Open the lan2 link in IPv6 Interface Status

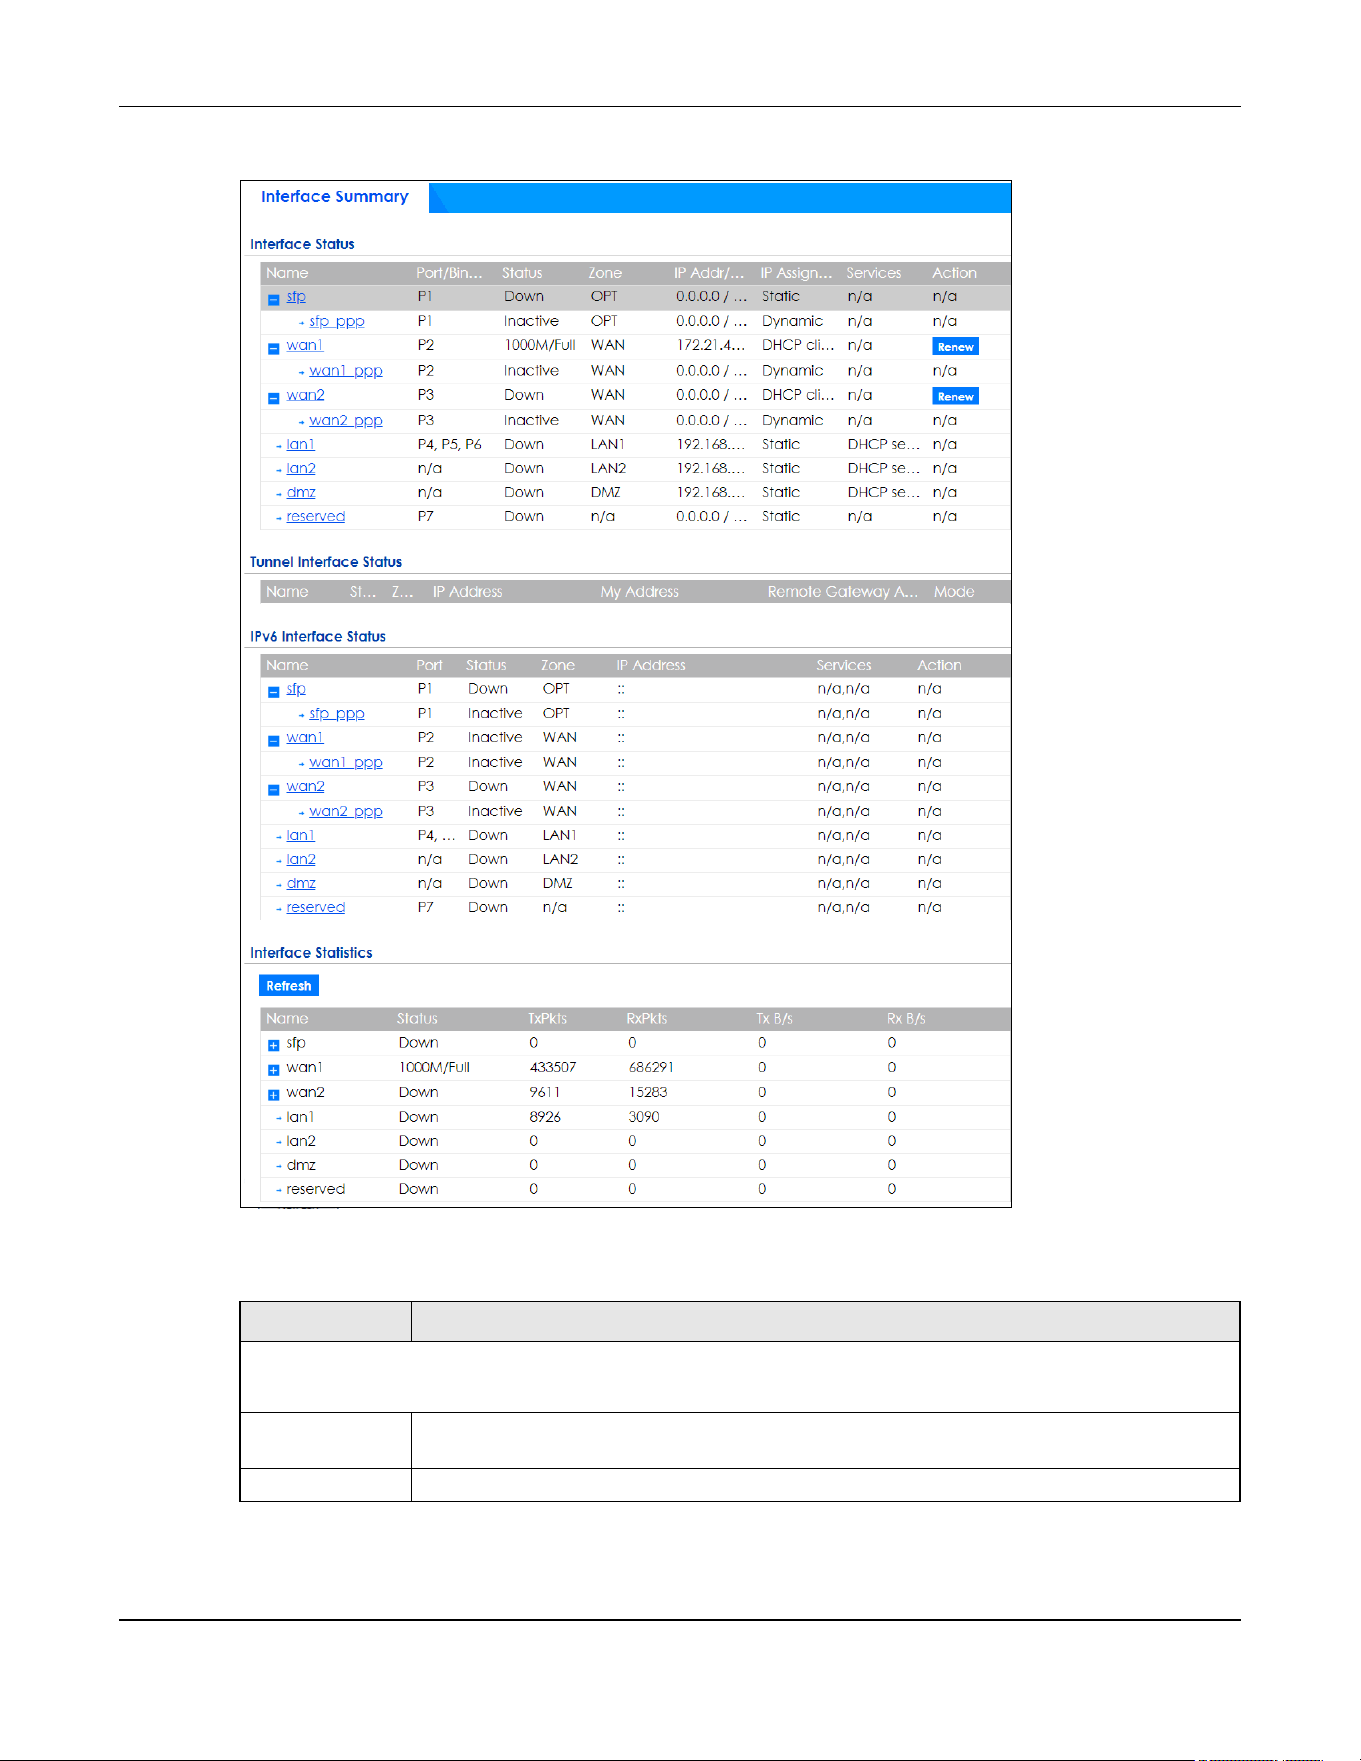(x=301, y=859)
